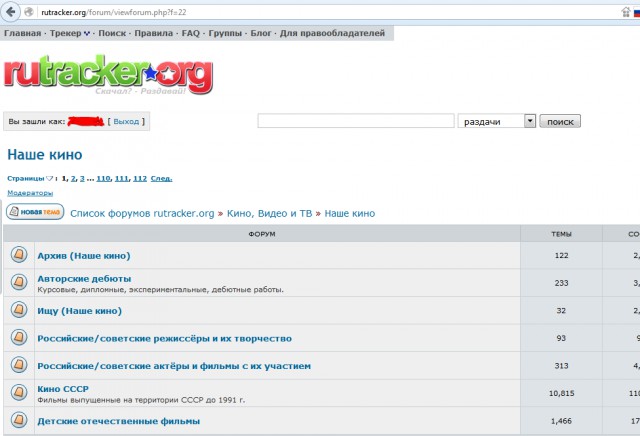
Task: Open the Архив (Наше кино) forum
Action: tap(84, 256)
